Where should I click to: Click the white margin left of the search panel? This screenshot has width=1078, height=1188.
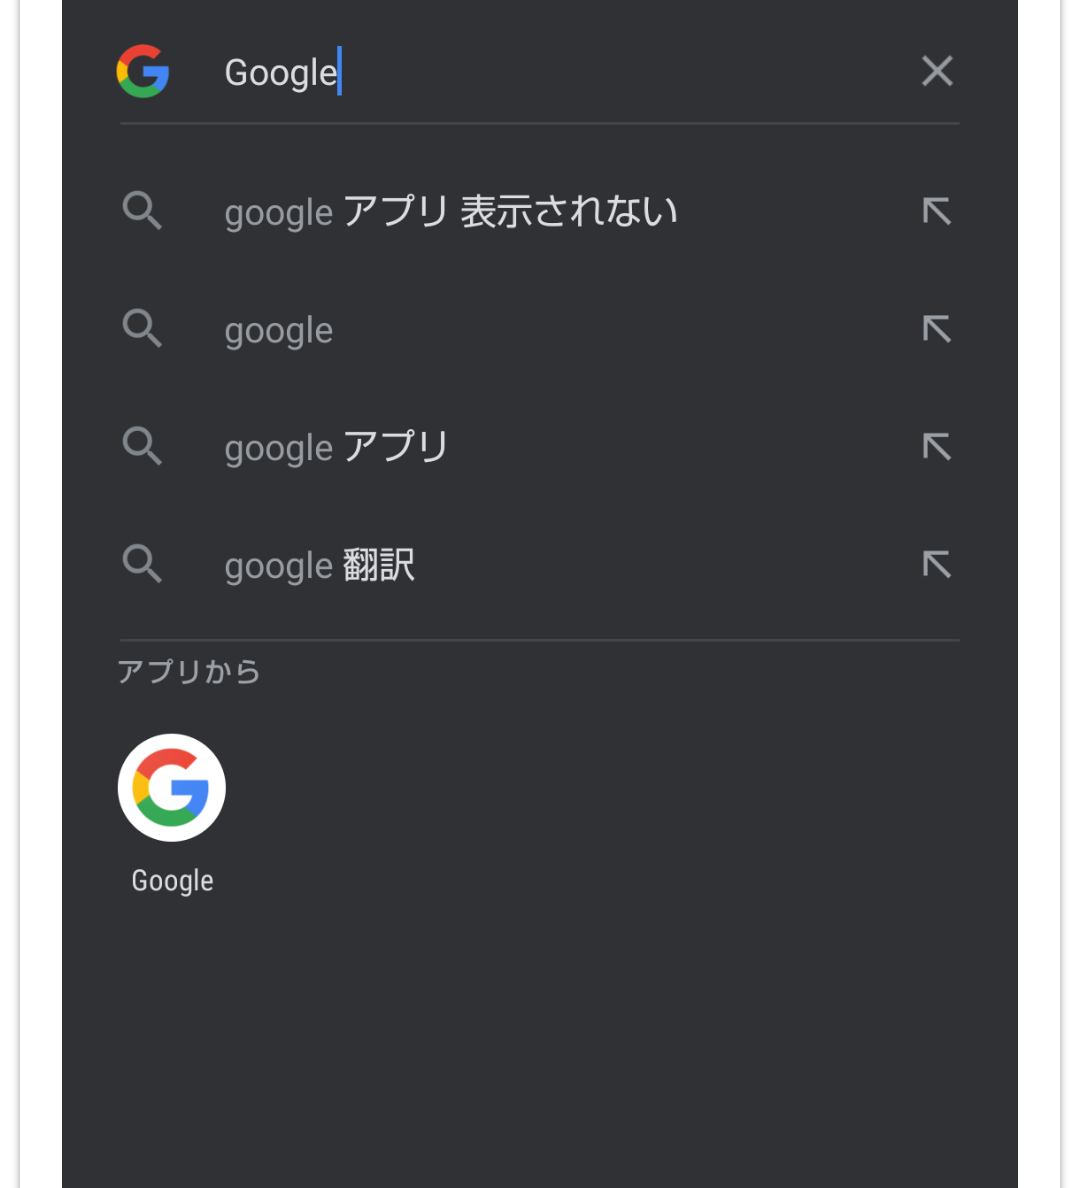click(x=40, y=600)
